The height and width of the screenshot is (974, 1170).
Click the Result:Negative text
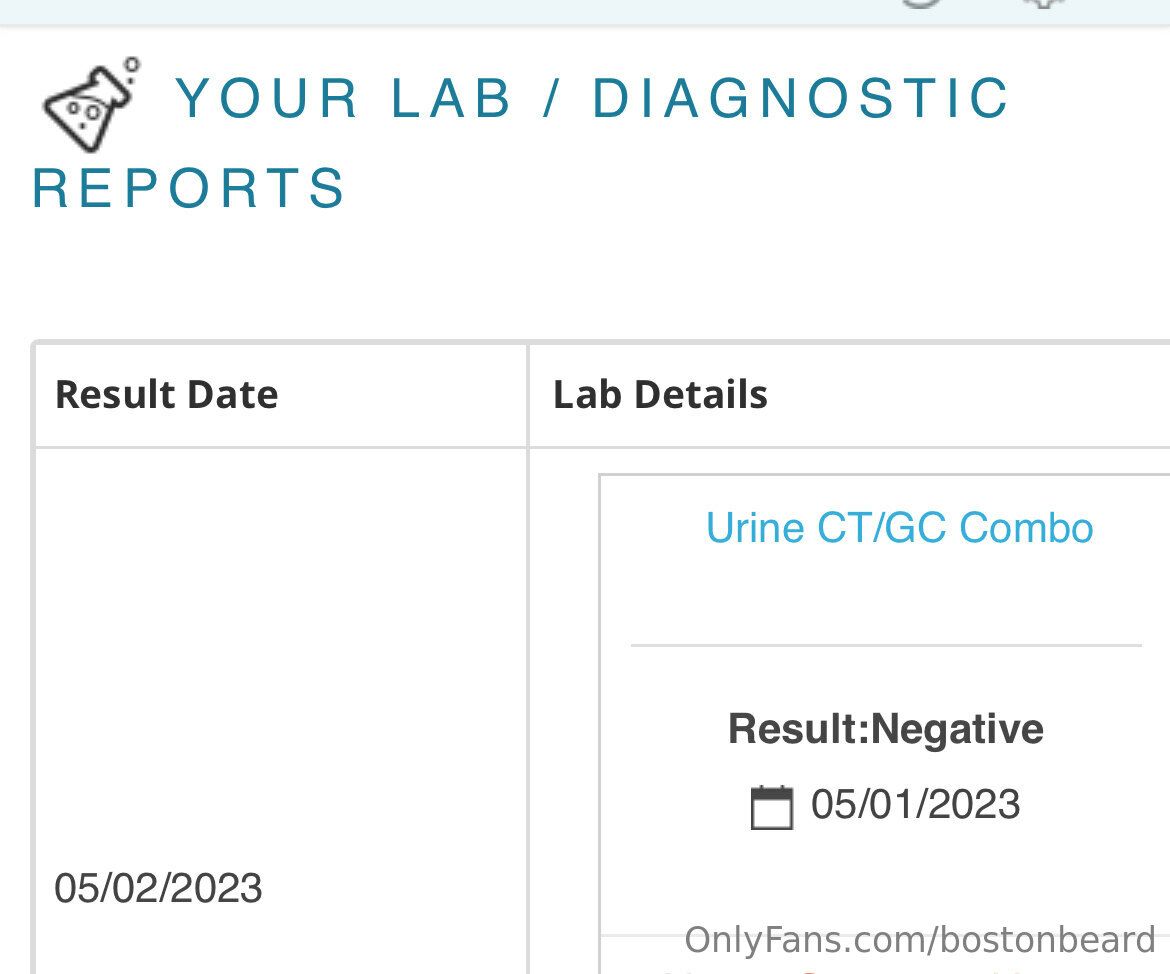click(885, 728)
